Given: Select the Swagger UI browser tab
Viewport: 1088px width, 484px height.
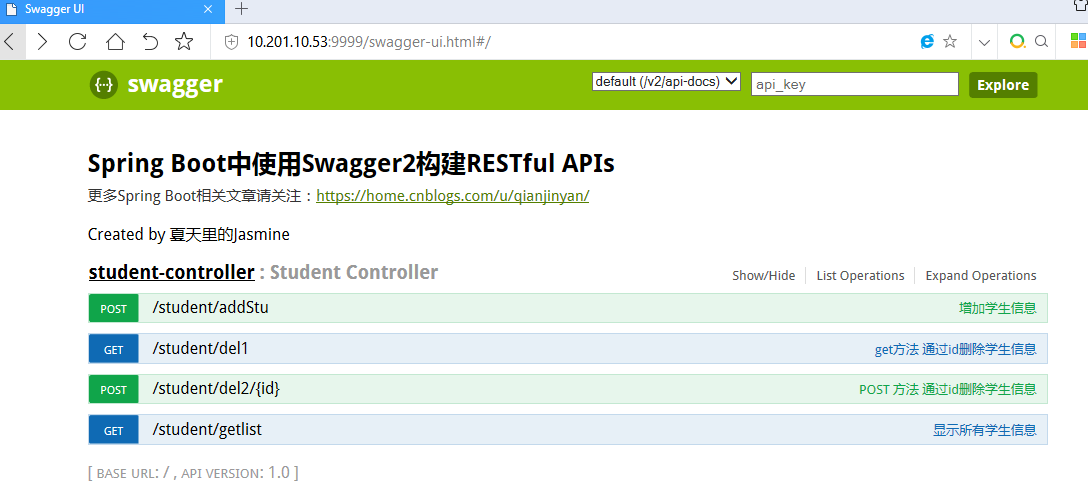Looking at the screenshot, I should 112,10.
